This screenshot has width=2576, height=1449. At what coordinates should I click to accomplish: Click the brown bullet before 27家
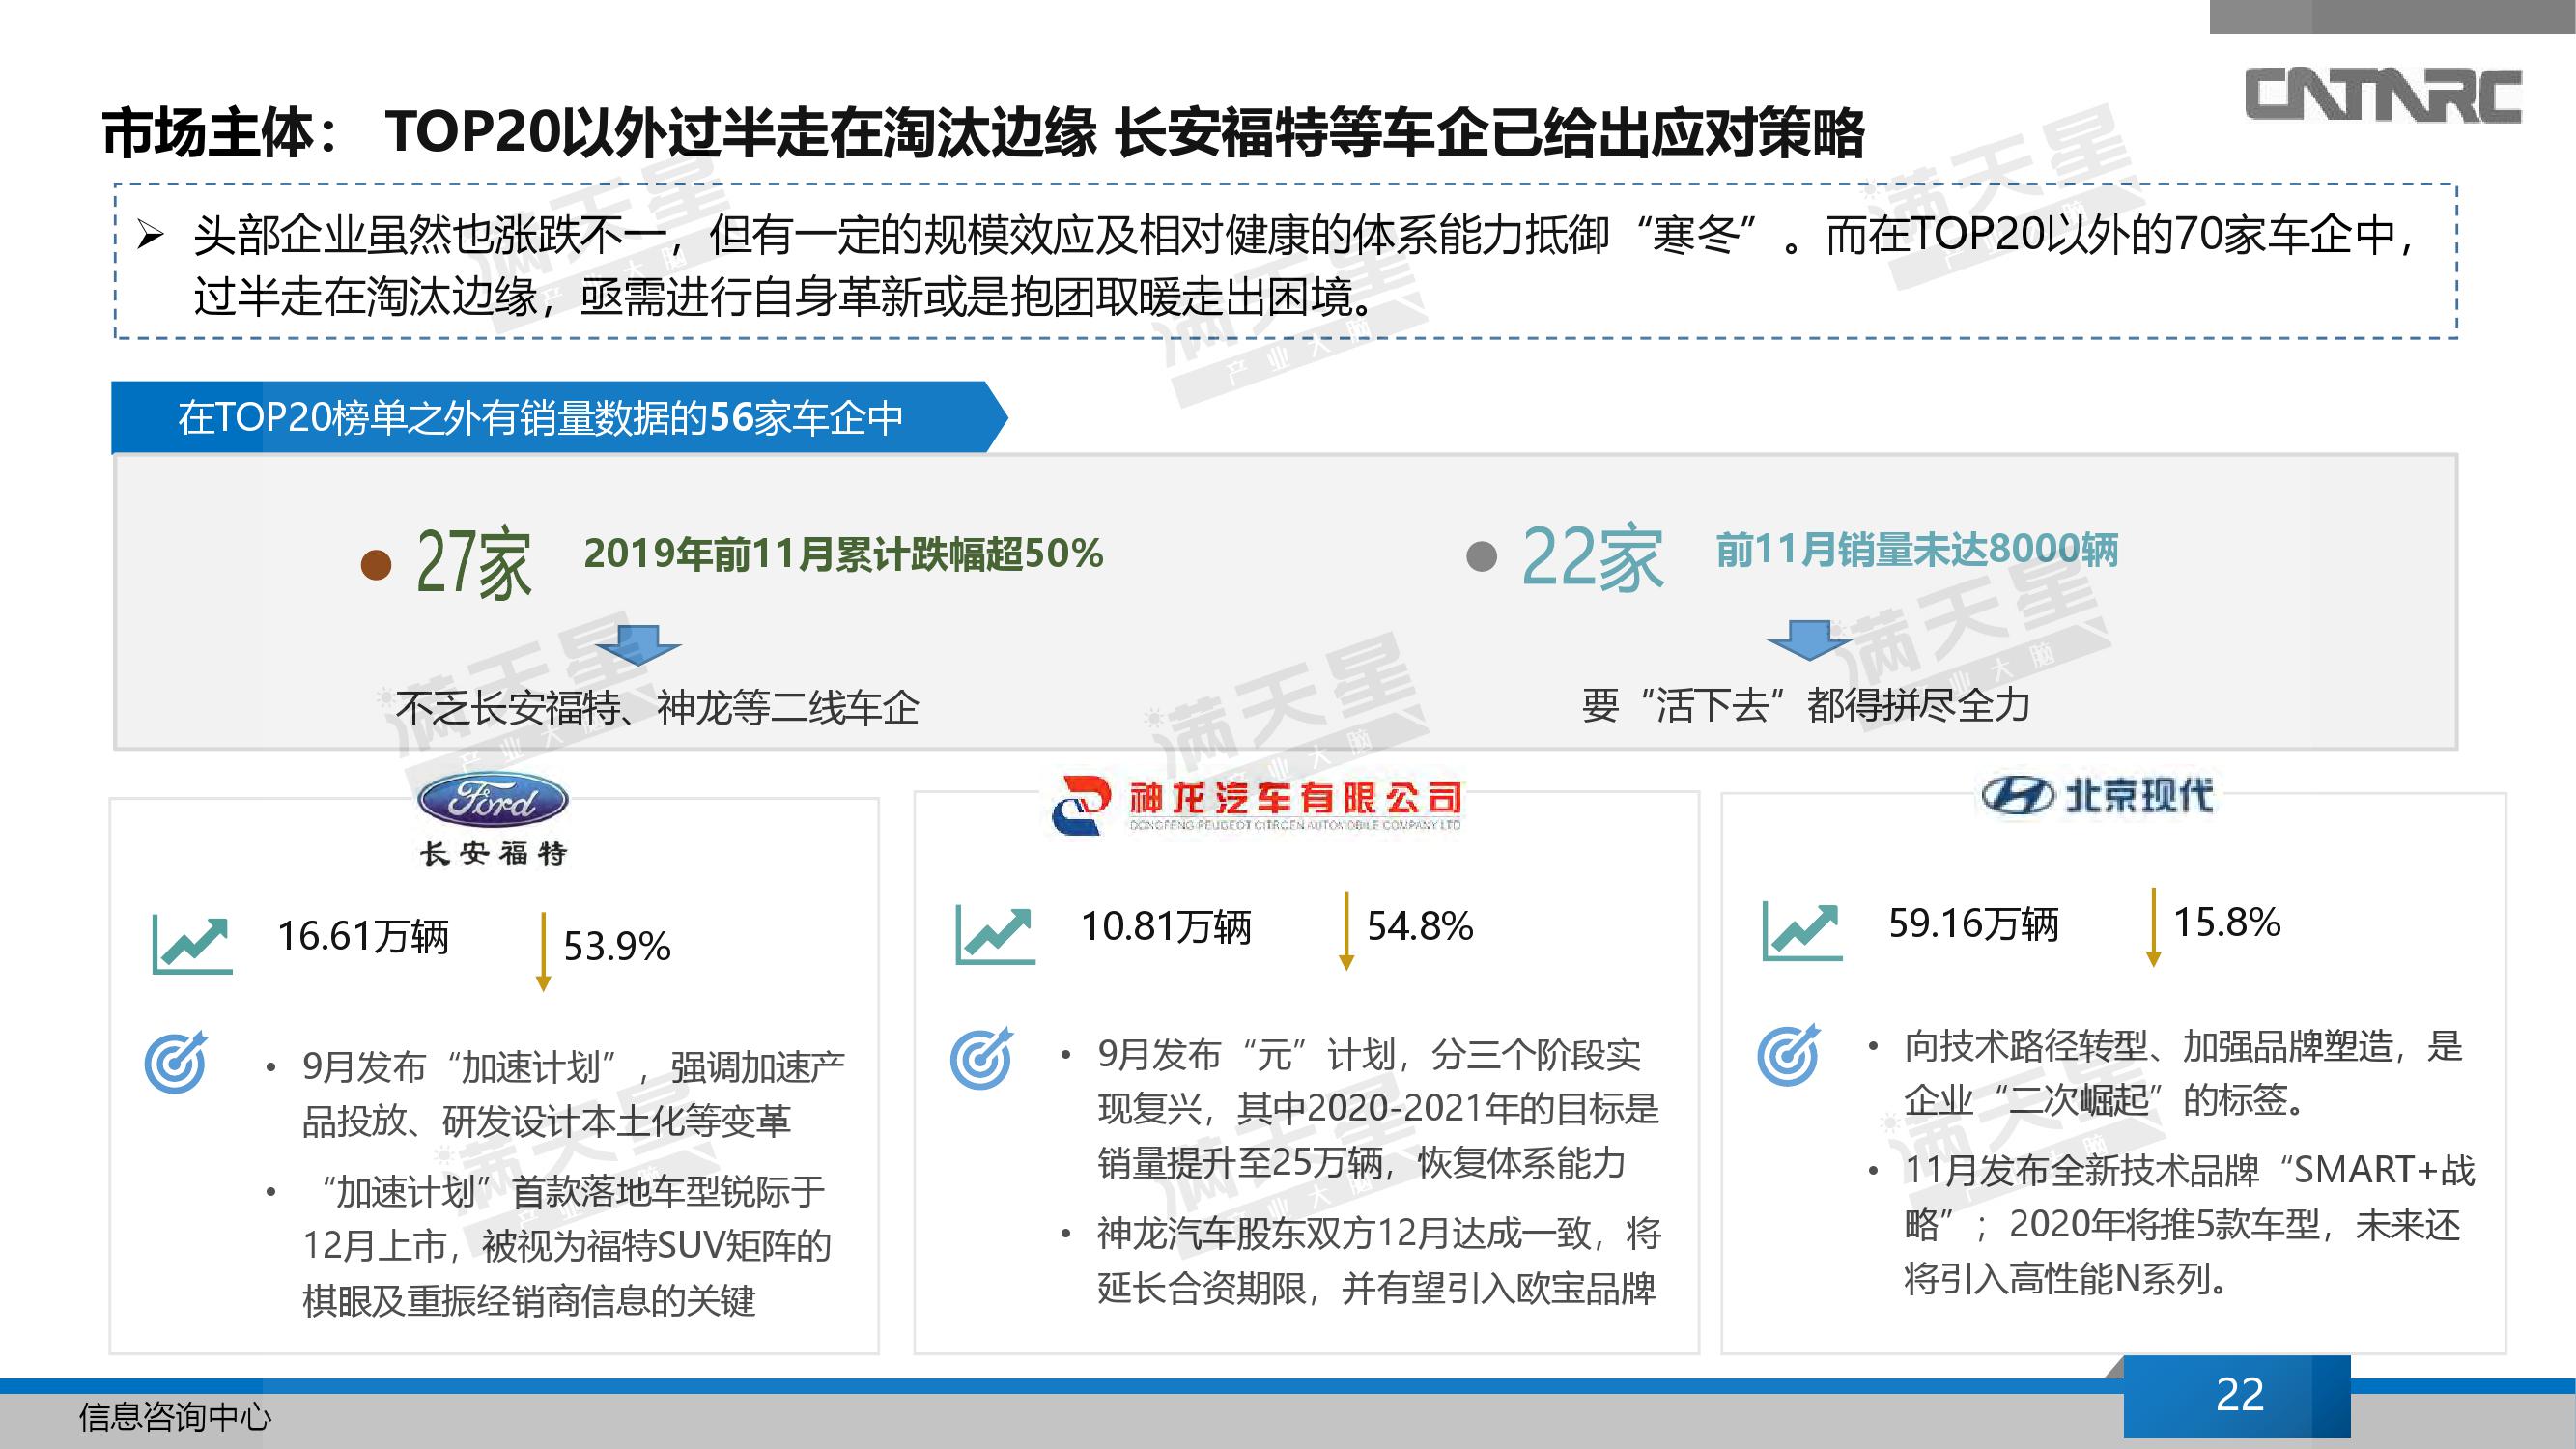(376, 565)
